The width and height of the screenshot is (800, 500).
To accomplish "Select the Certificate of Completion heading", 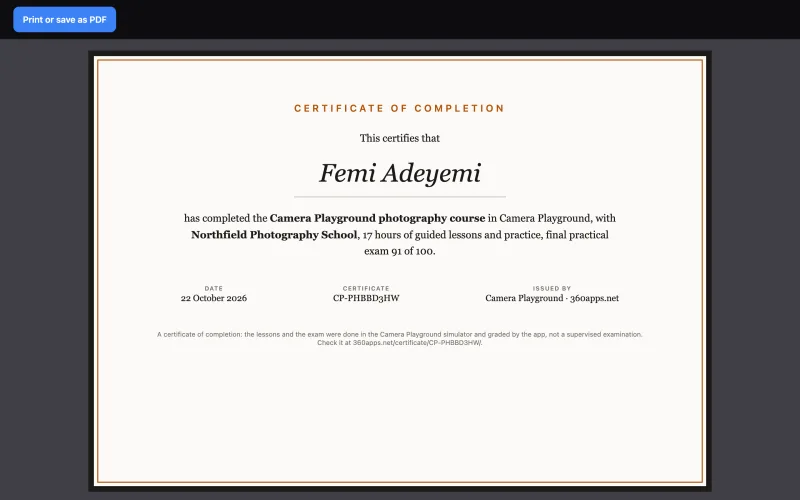I will [x=399, y=108].
